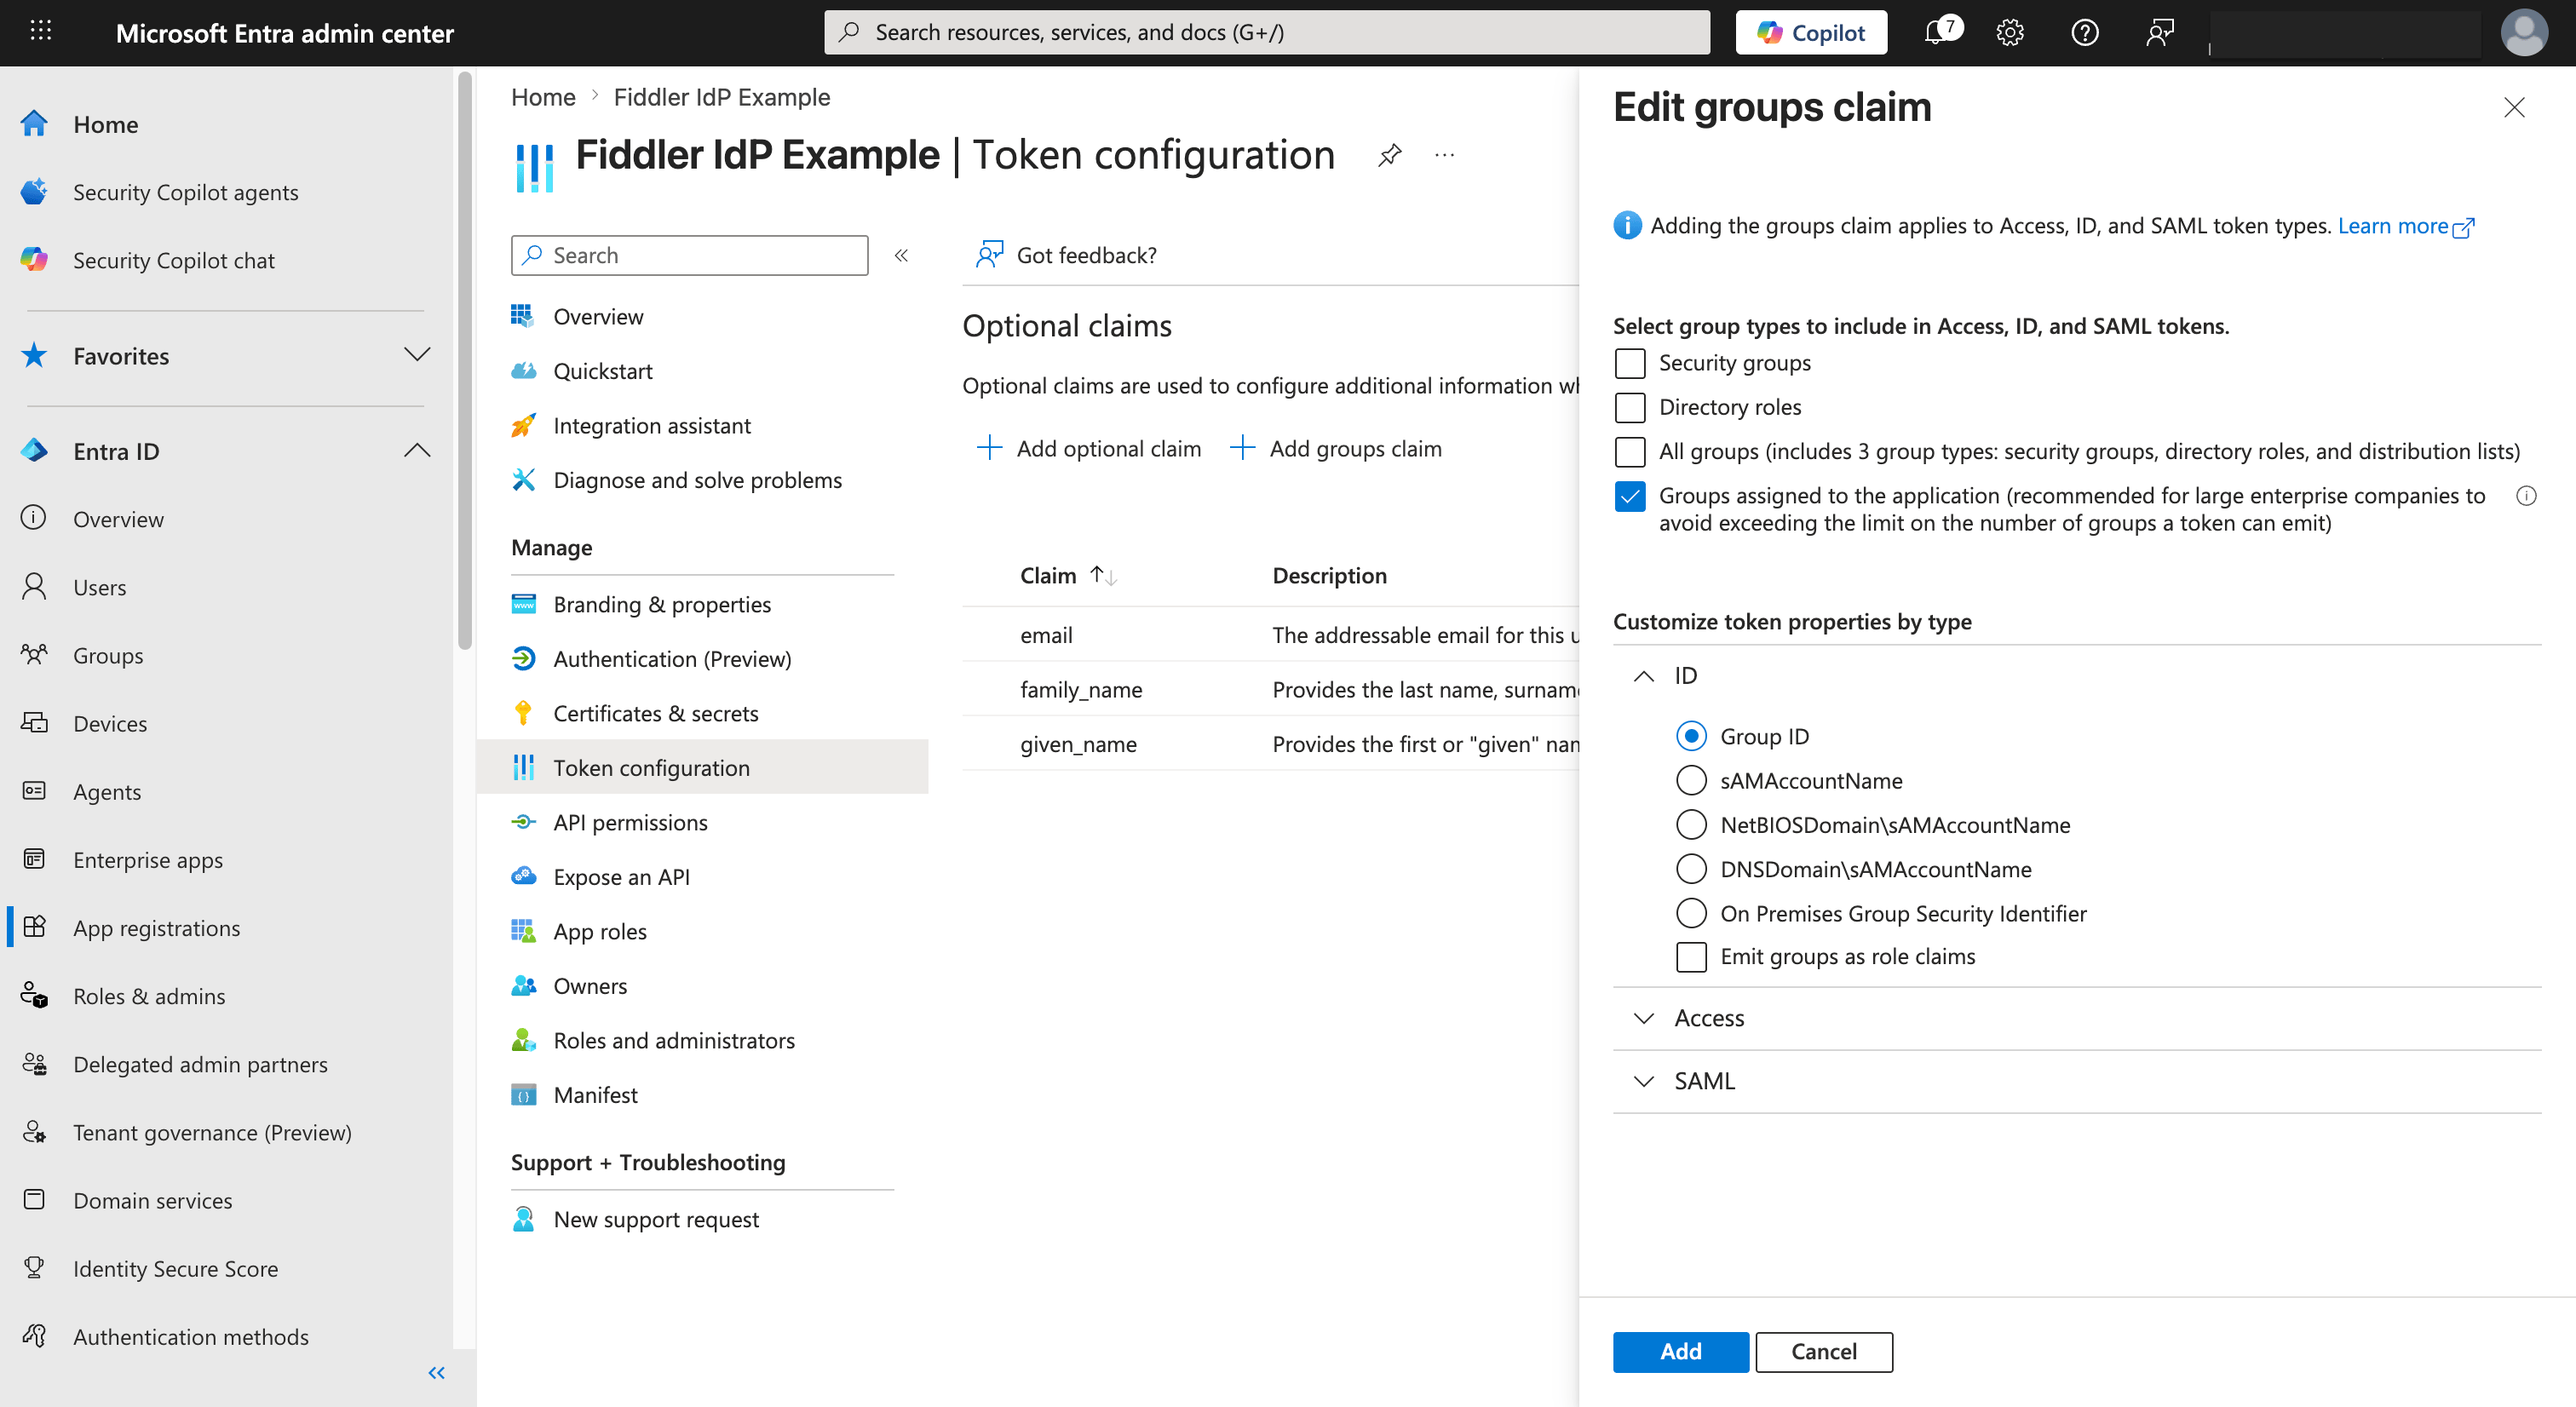
Task: Close the Edit groups claim panel
Action: [x=2514, y=107]
